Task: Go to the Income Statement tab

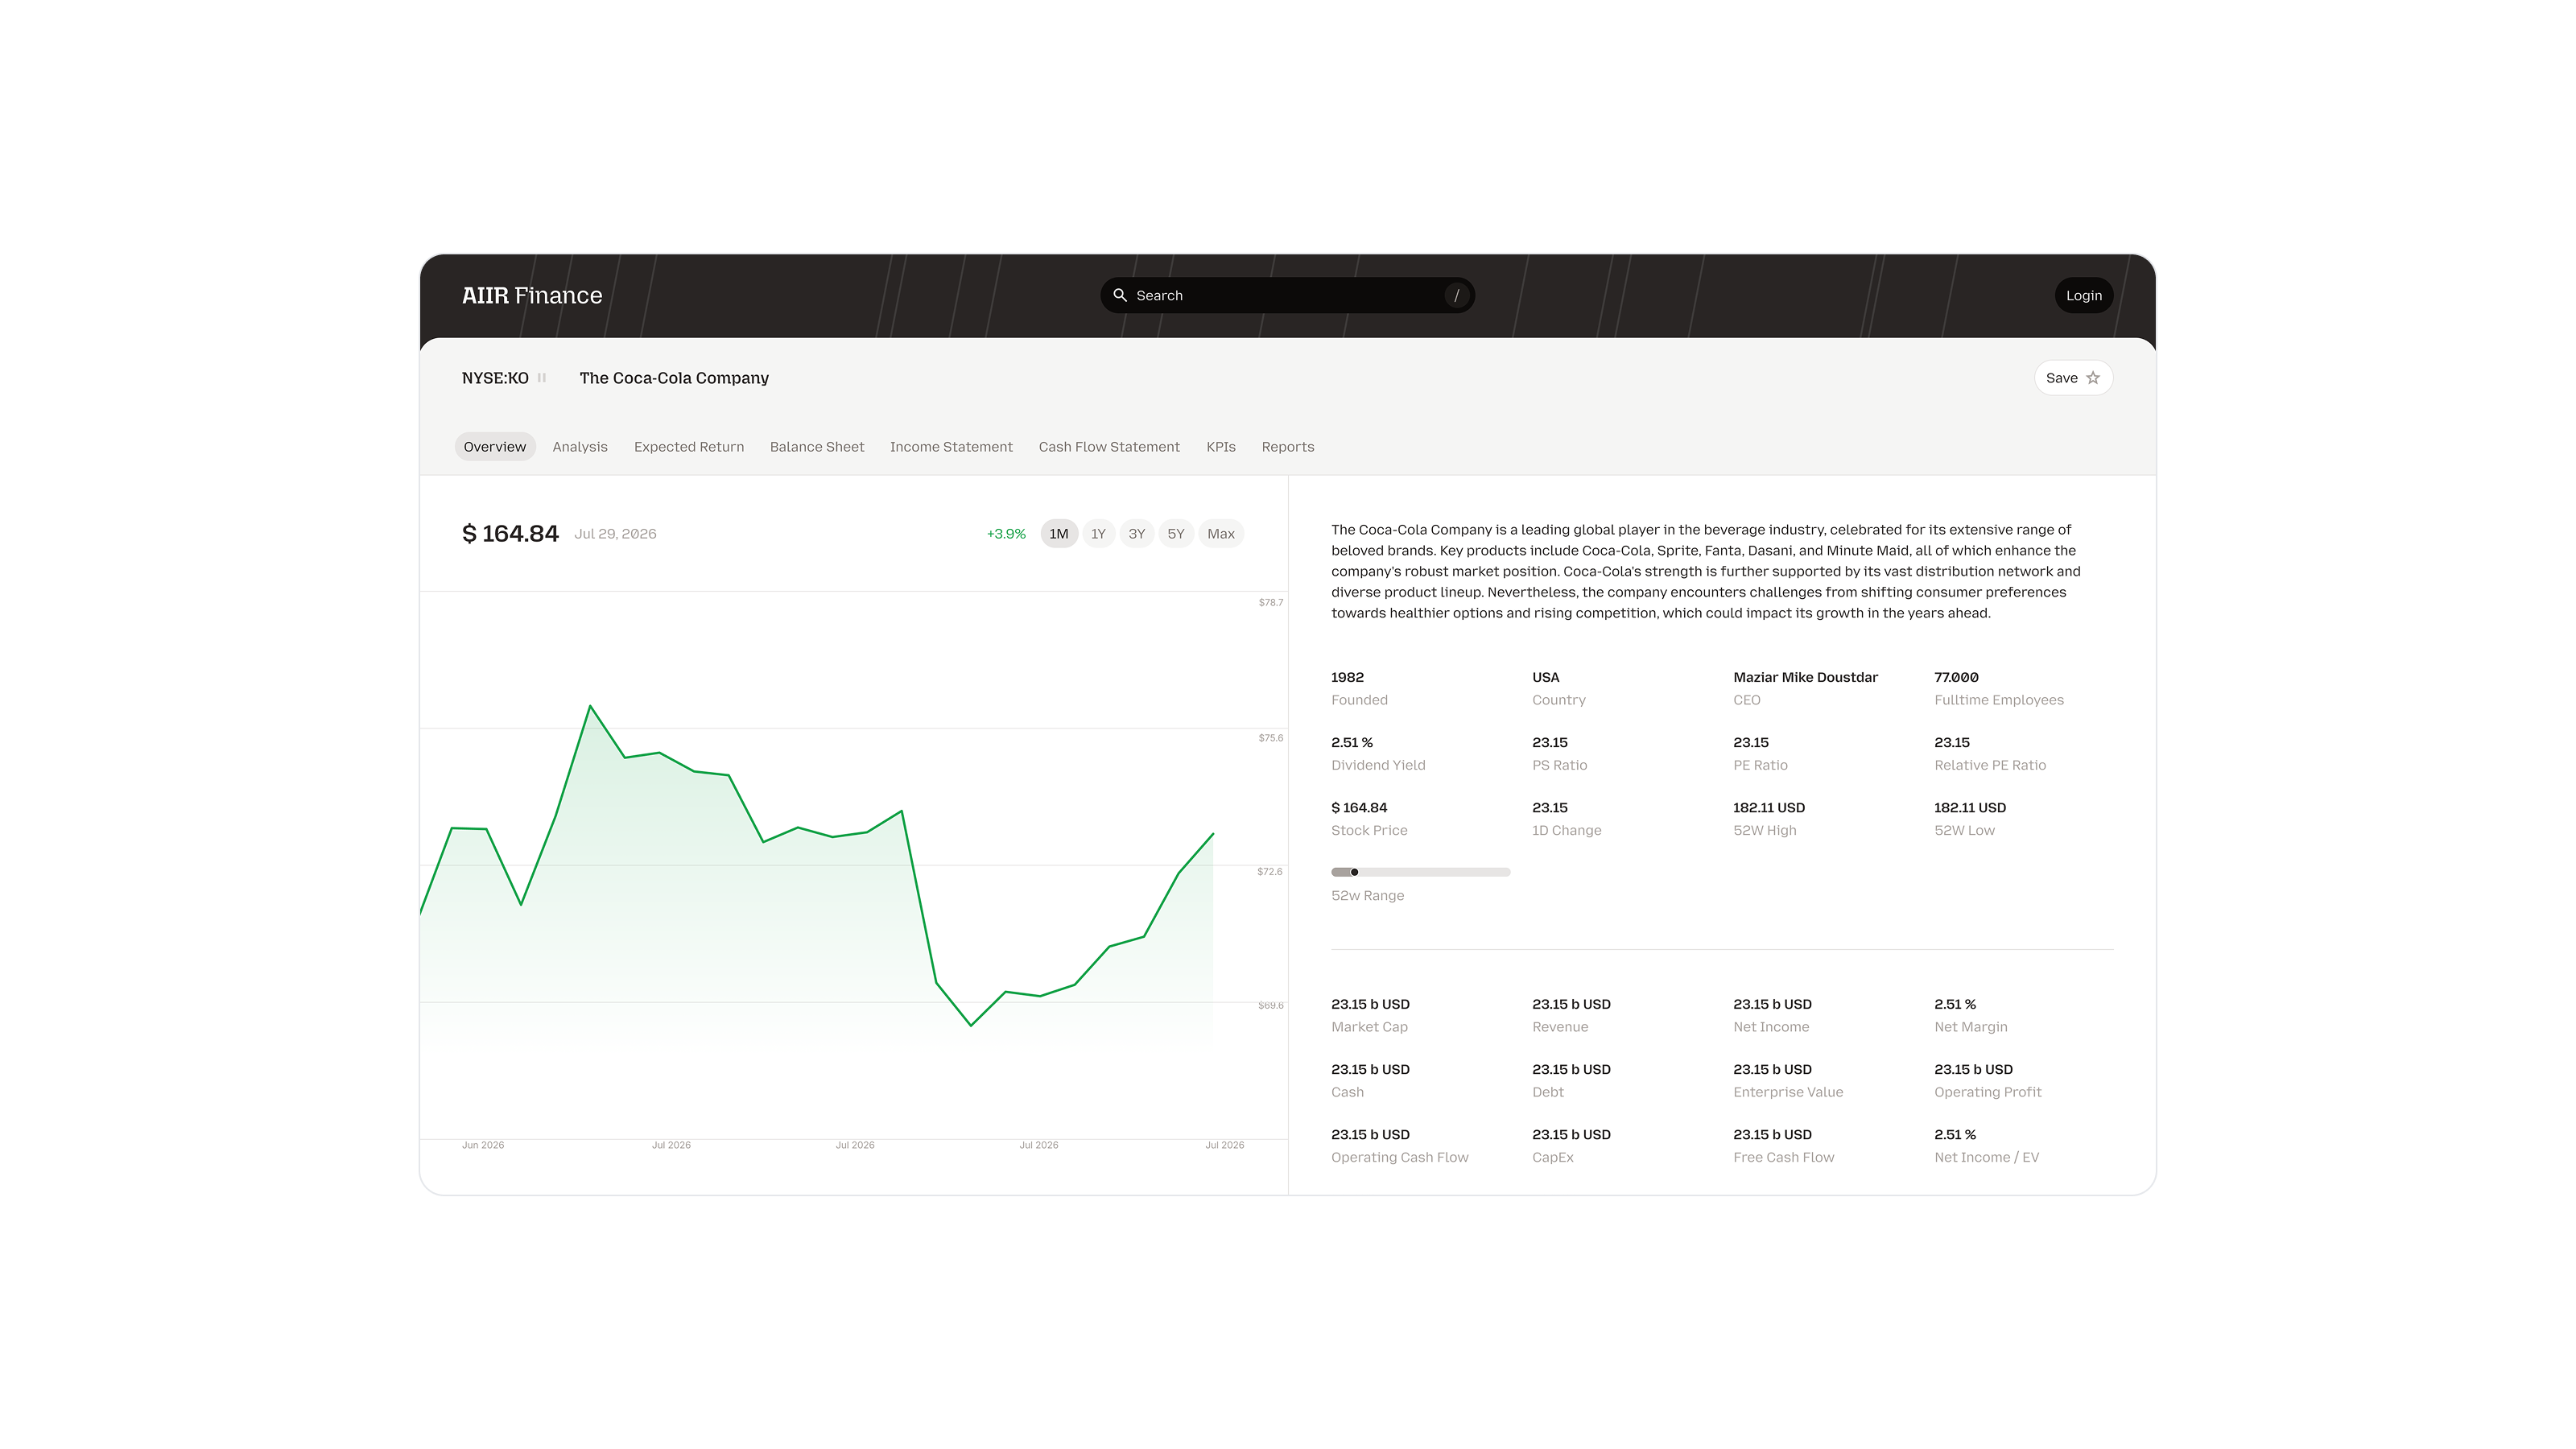Action: point(951,447)
